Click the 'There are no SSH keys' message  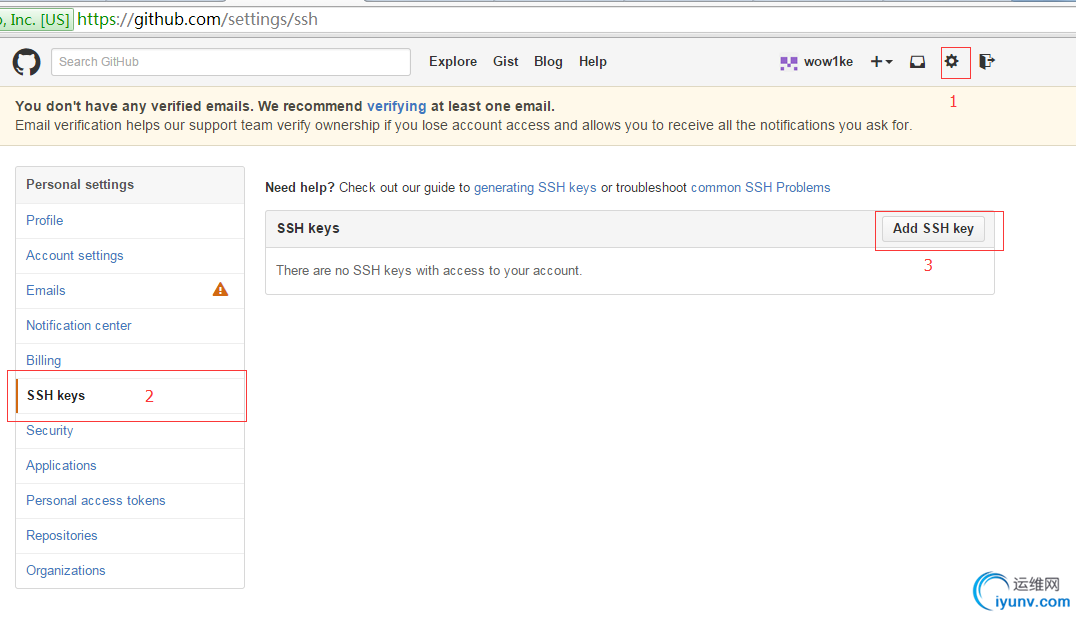(x=429, y=270)
